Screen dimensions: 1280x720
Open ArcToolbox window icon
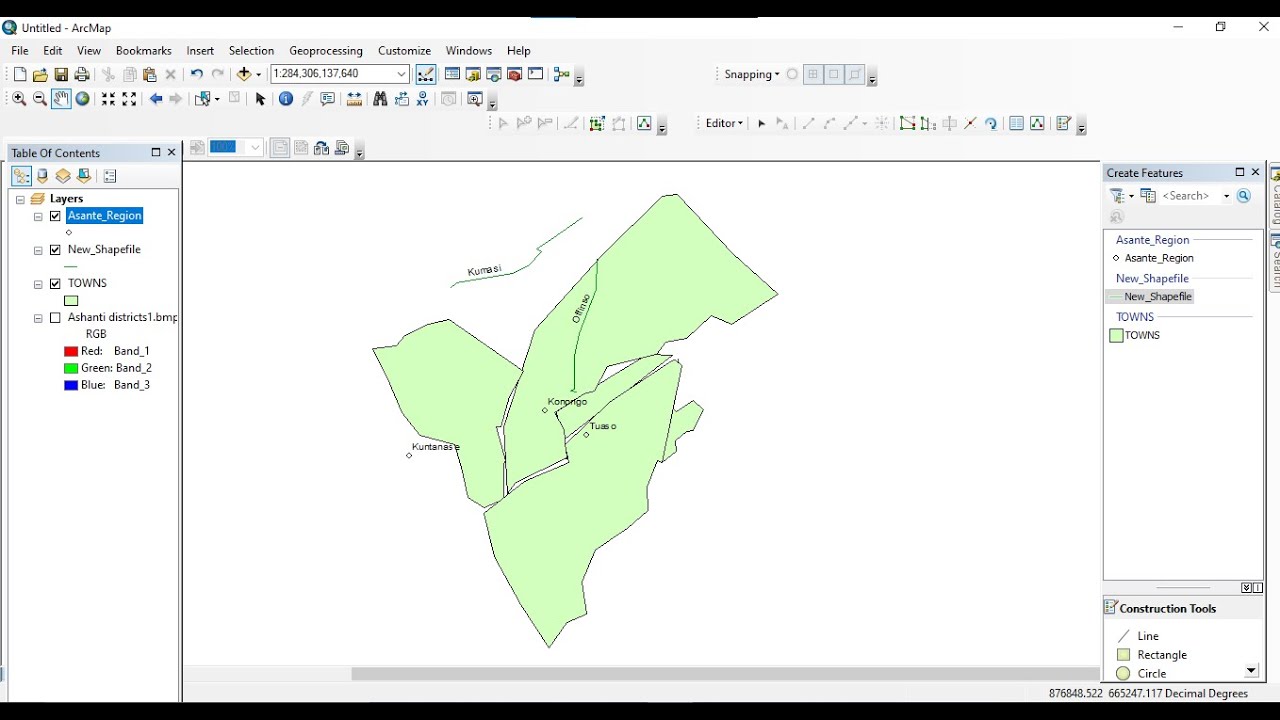514,74
